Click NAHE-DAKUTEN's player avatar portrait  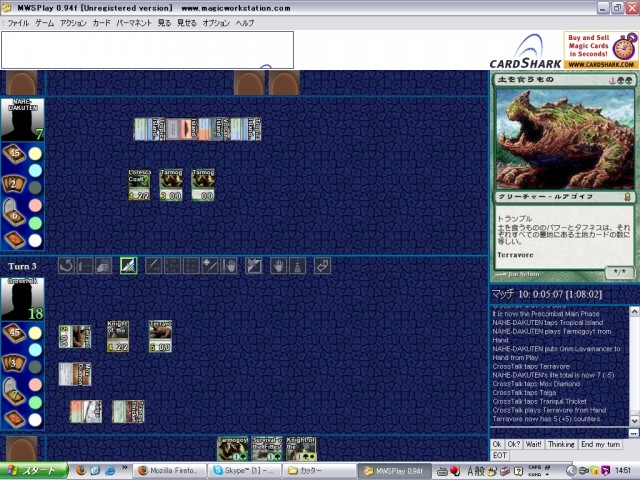[22, 119]
